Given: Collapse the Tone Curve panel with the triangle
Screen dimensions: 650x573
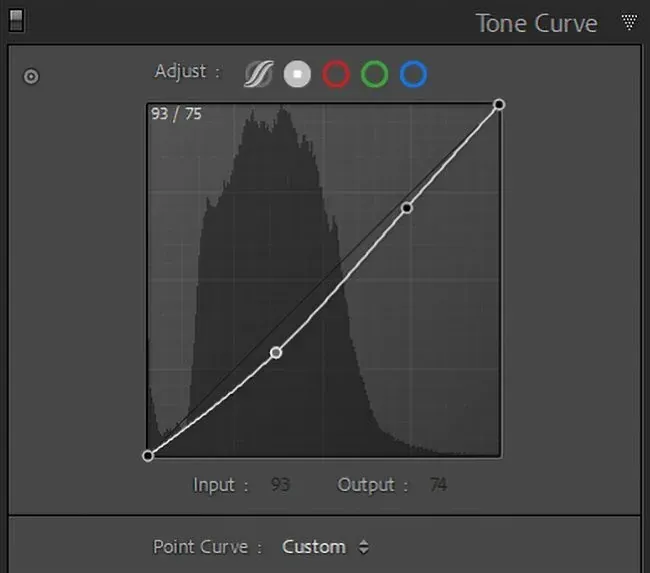Looking at the screenshot, I should coord(629,21).
